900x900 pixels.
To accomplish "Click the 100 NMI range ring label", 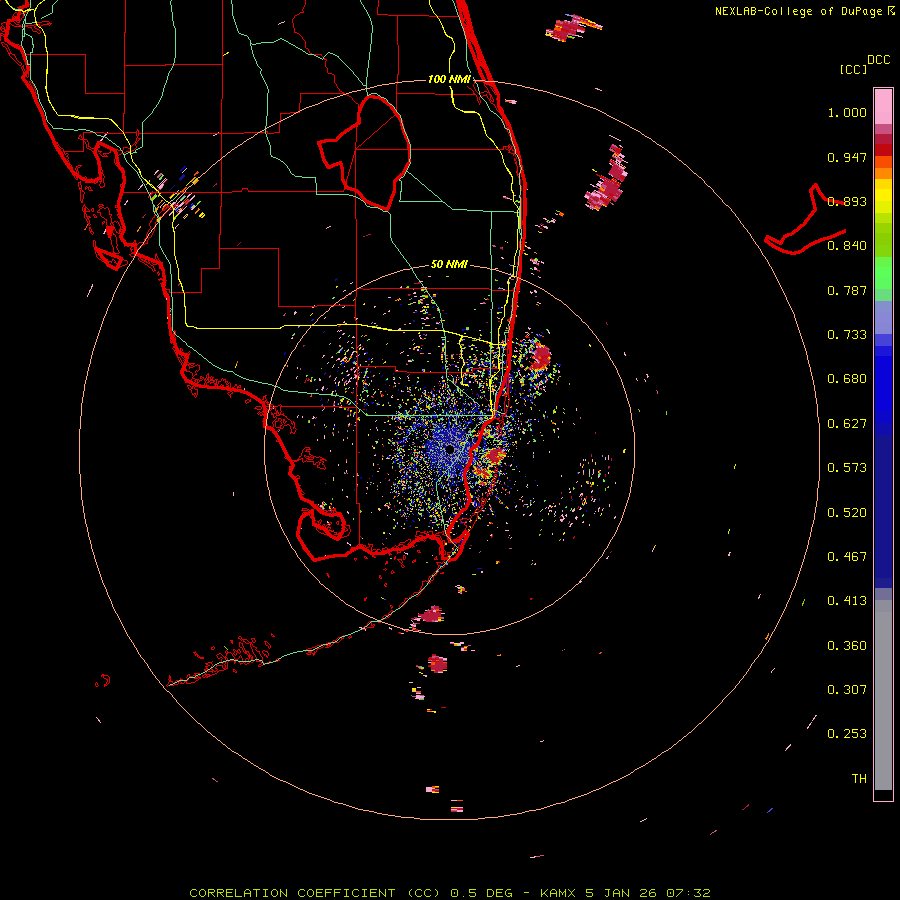I will pyautogui.click(x=449, y=79).
